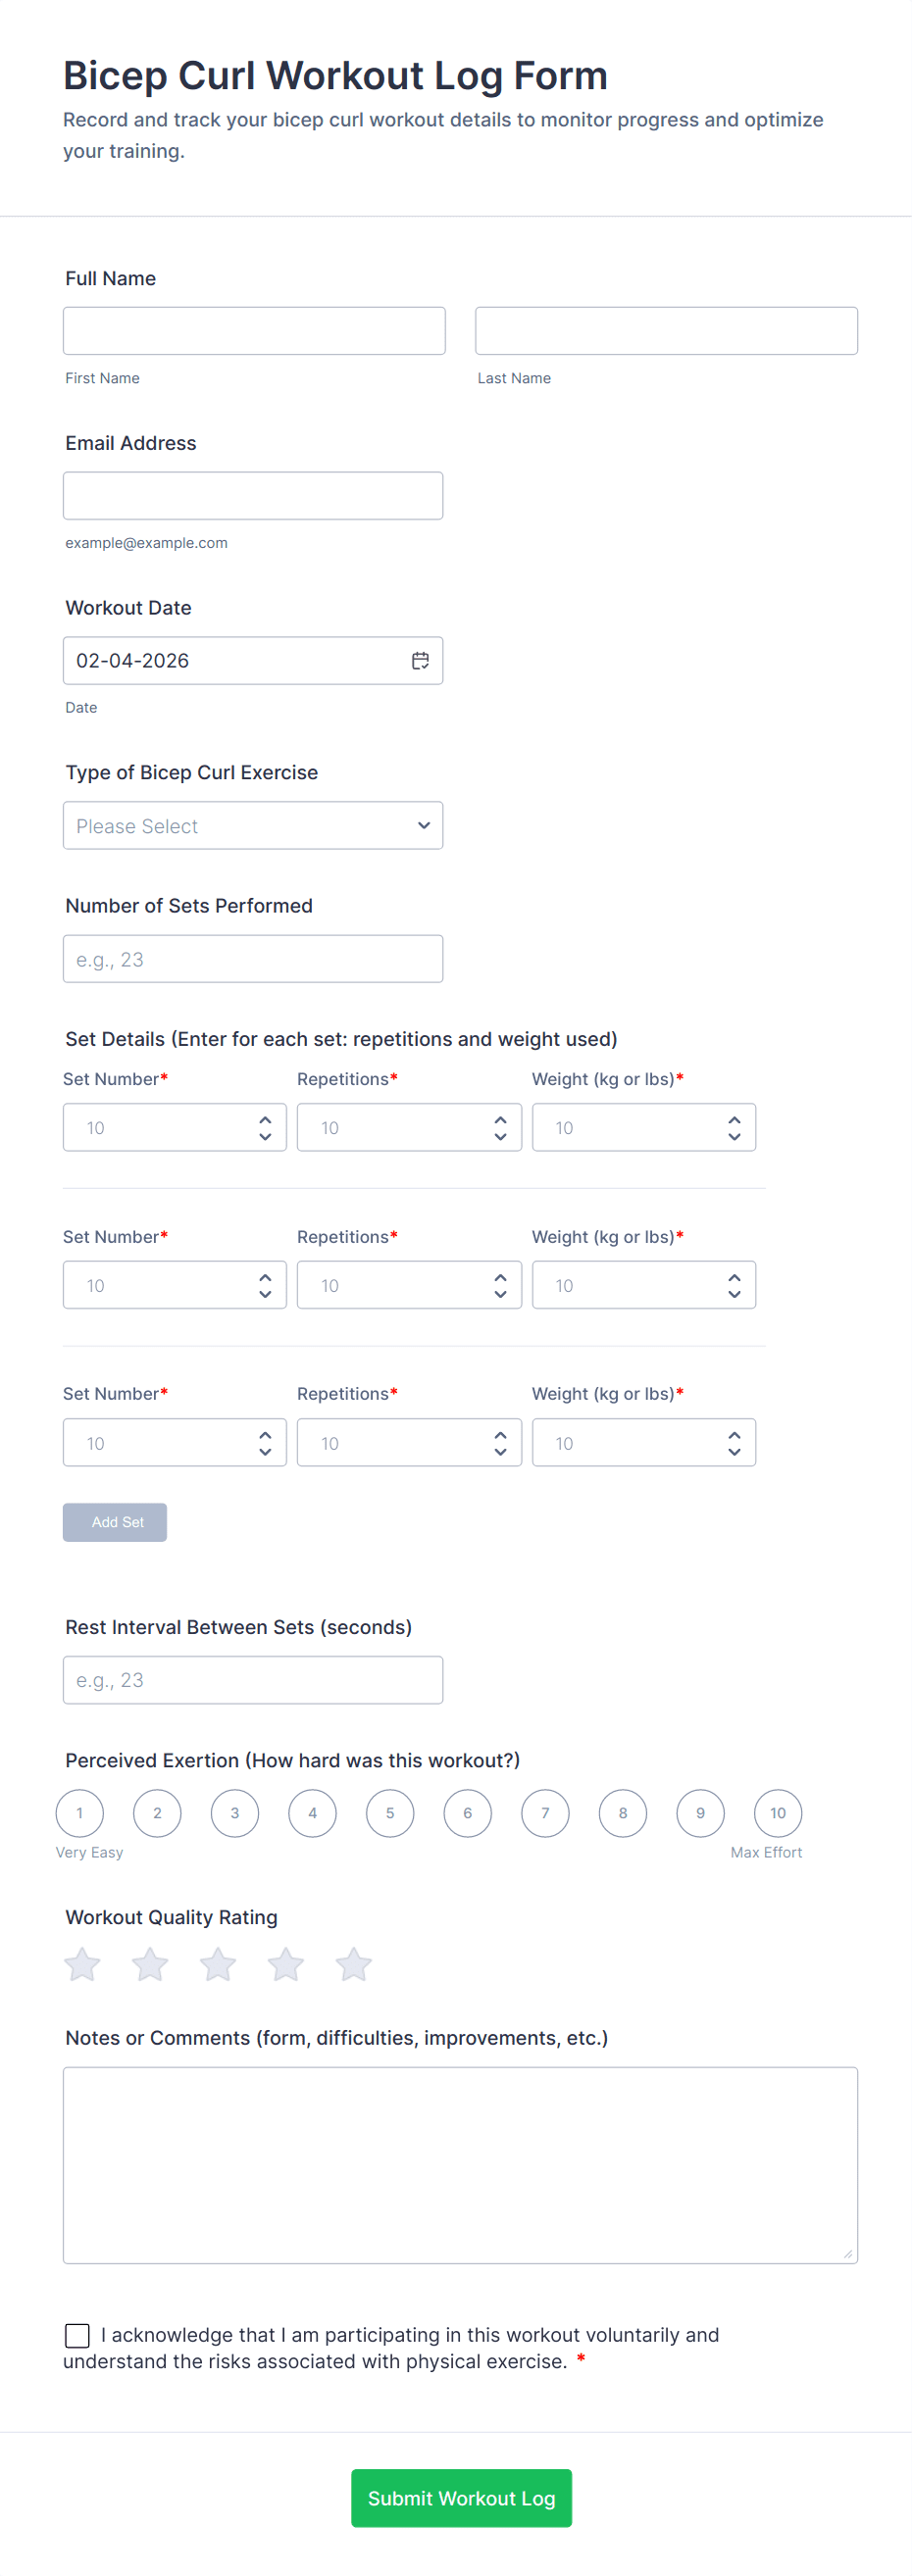Screen dimensions: 912x2576
Task: Give a two-star workout quality rating
Action: pos(150,1964)
